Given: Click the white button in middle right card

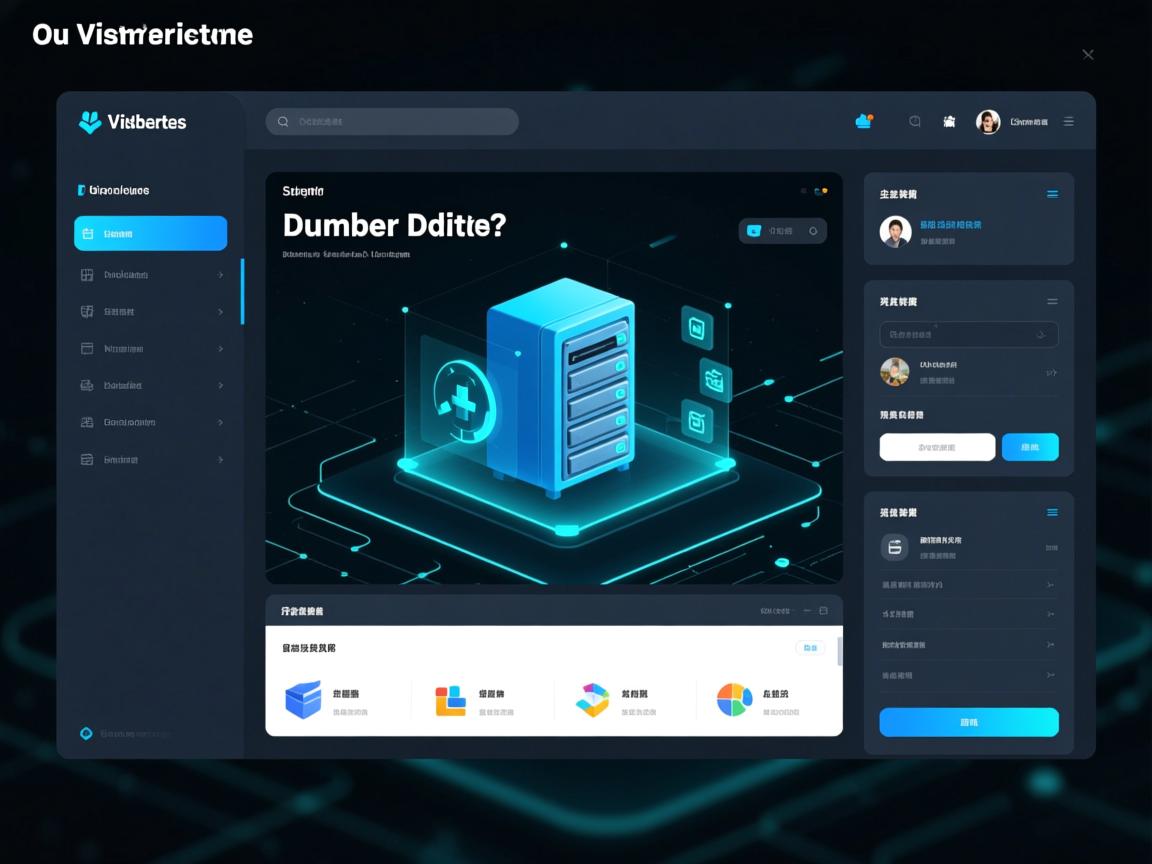Looking at the screenshot, I should click(937, 447).
